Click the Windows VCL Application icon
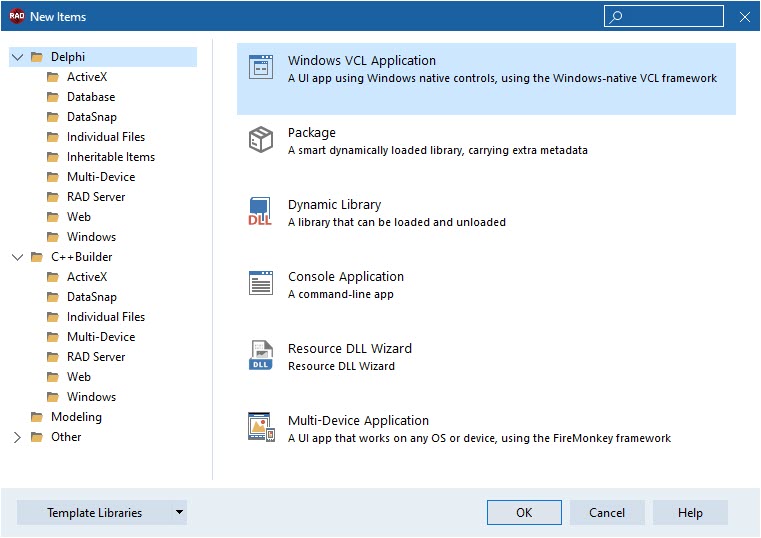The image size is (761, 538). pos(261,67)
